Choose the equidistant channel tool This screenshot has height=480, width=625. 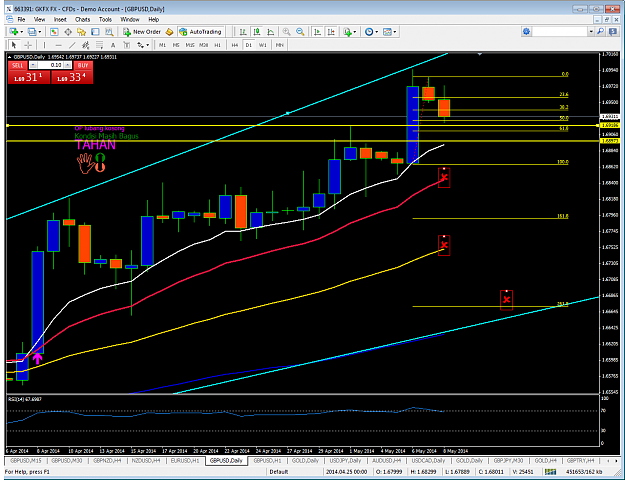pyautogui.click(x=85, y=45)
